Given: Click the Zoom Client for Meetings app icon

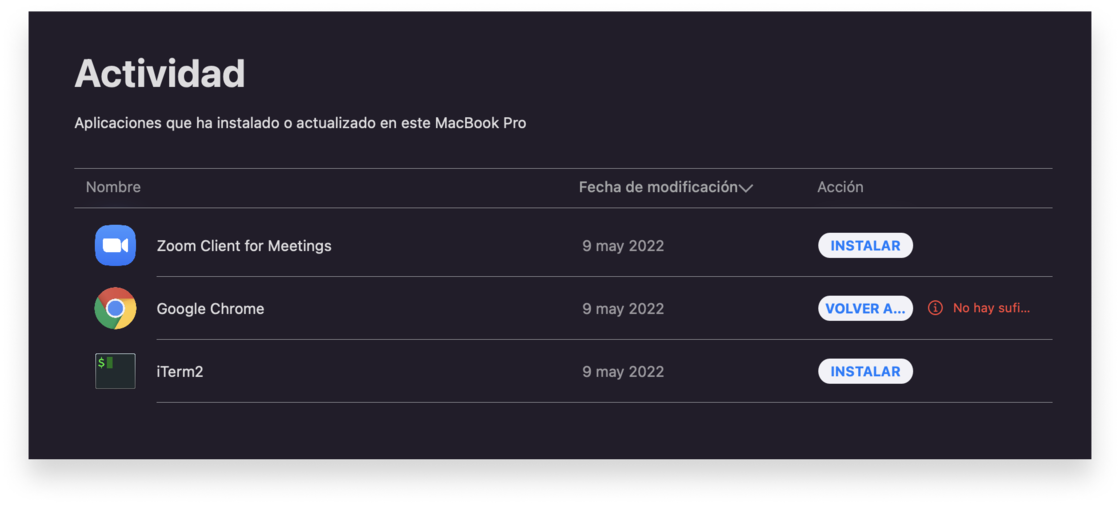Looking at the screenshot, I should click(115, 246).
